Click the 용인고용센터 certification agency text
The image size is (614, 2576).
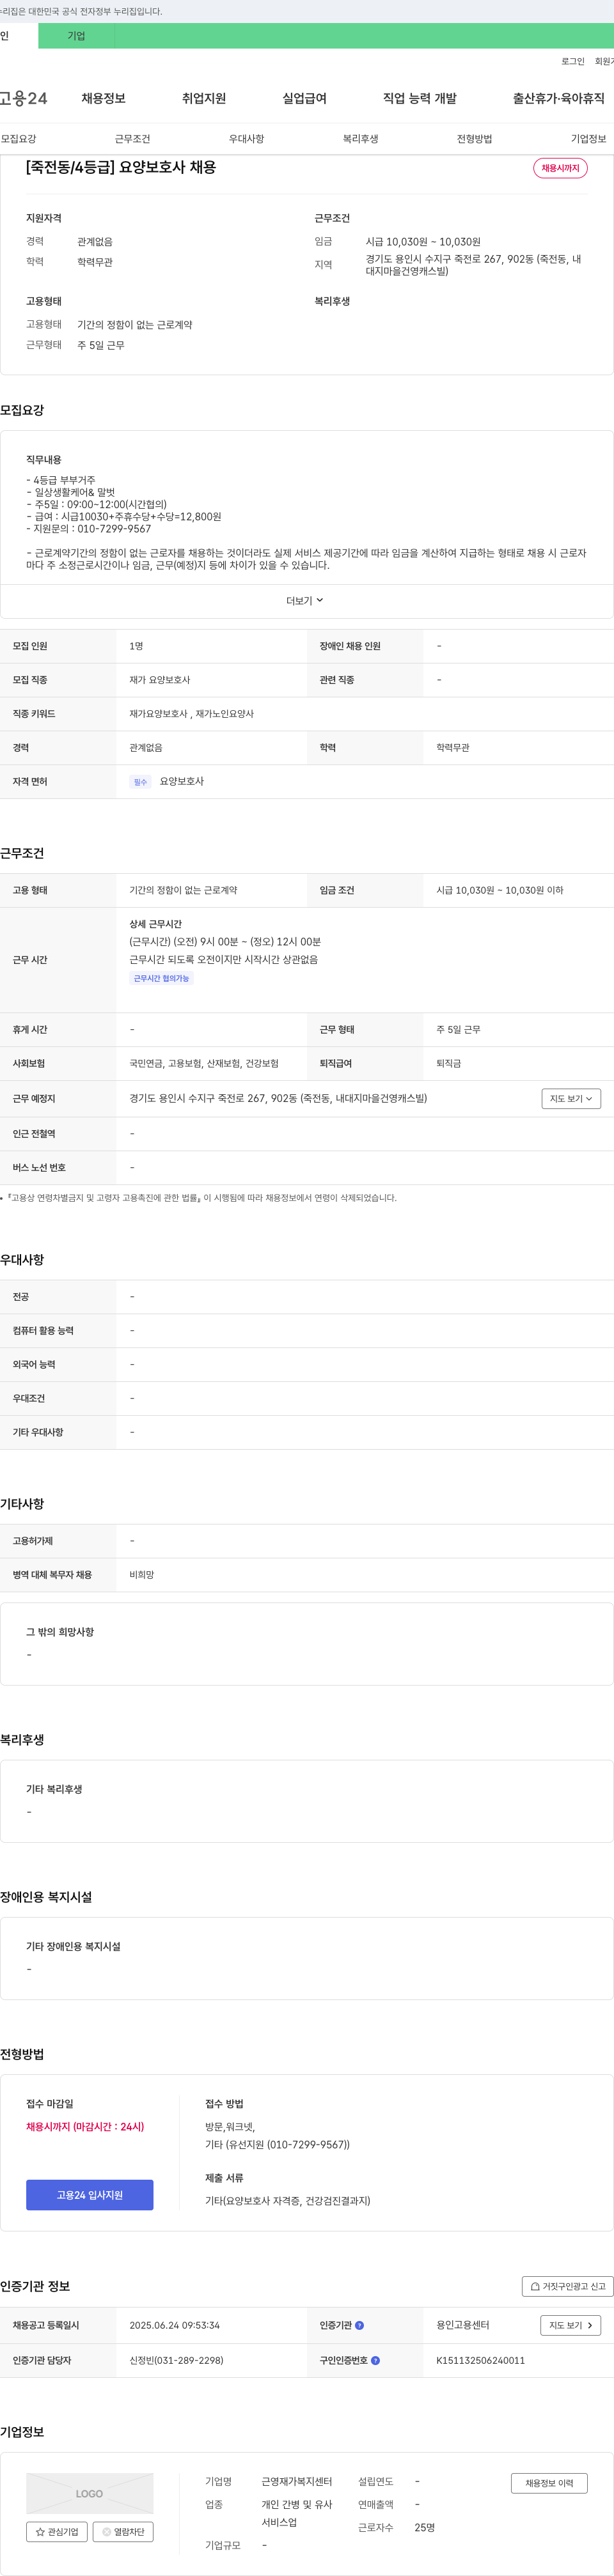(463, 2325)
